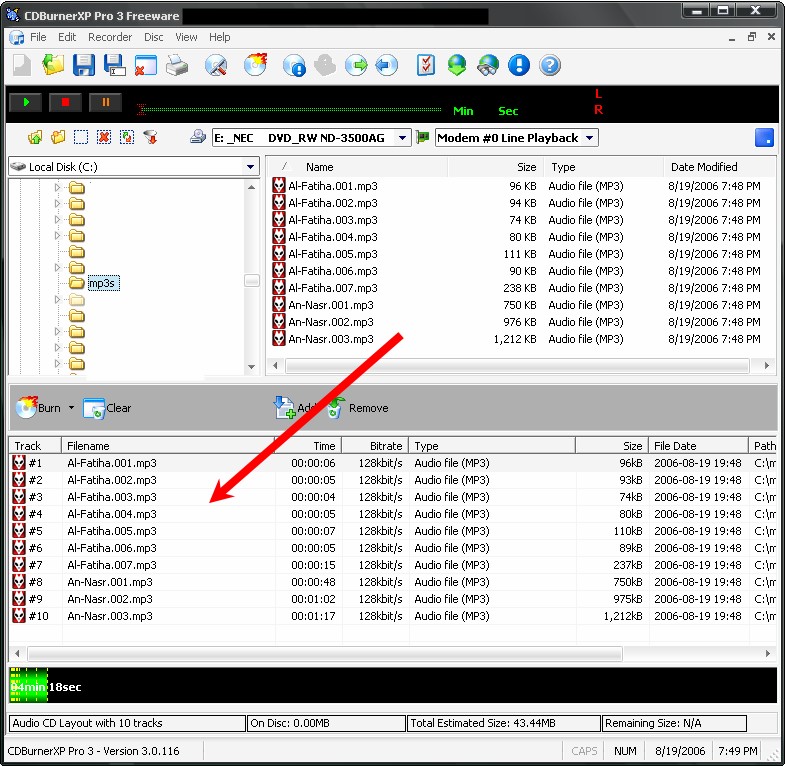Image resolution: width=785 pixels, height=766 pixels.
Task: Click the audio playback progress bar
Action: coord(289,110)
